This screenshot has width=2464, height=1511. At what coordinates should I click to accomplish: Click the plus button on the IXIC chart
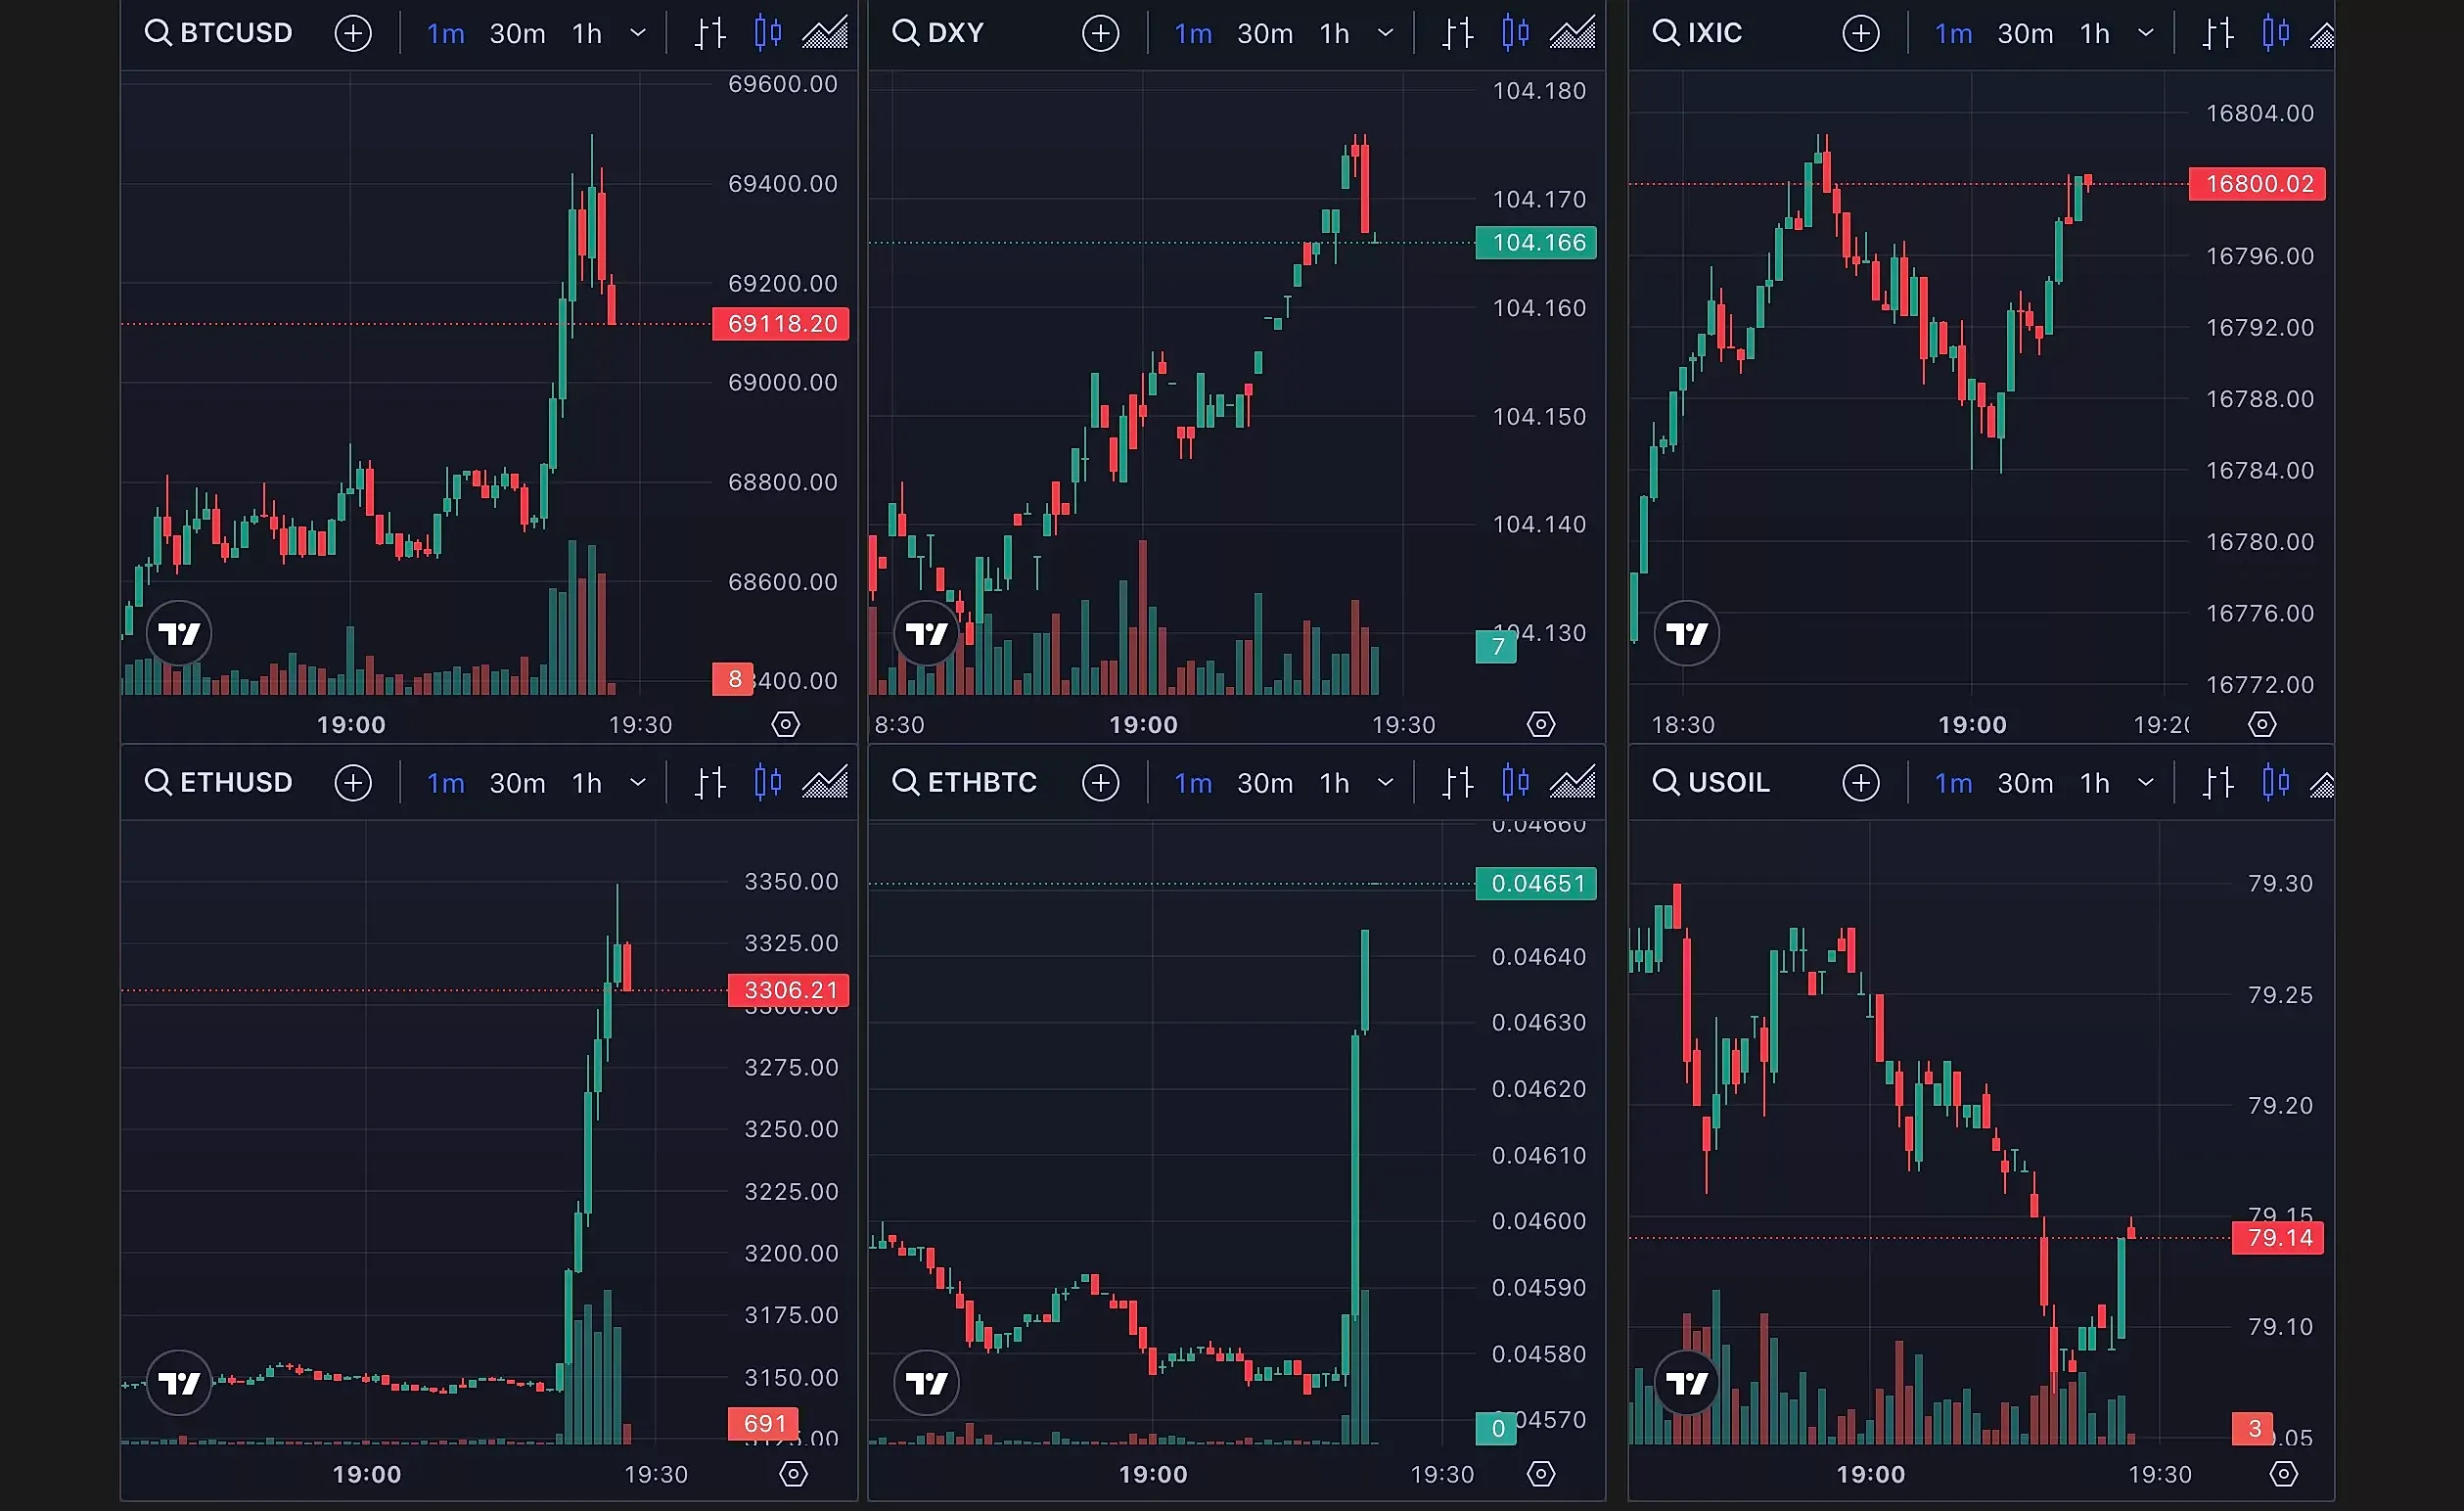click(x=1860, y=32)
